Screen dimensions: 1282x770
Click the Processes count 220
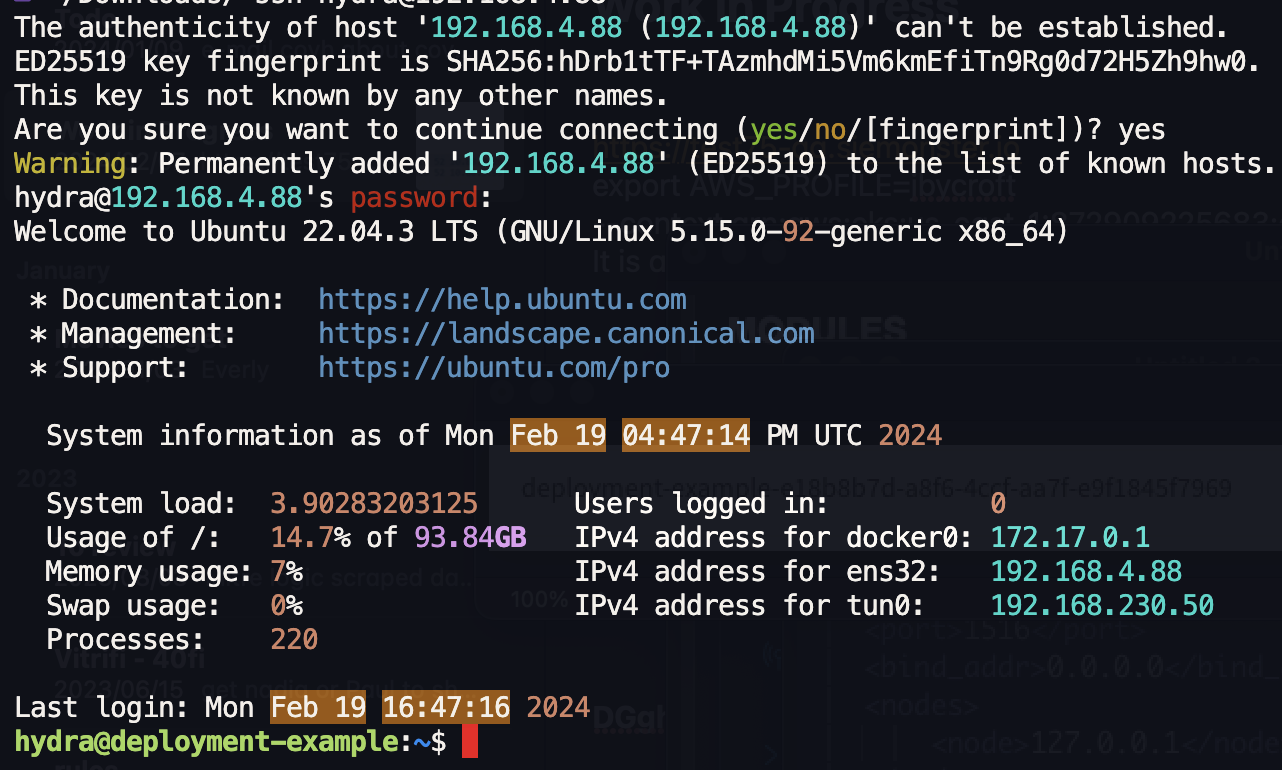pyautogui.click(x=294, y=640)
